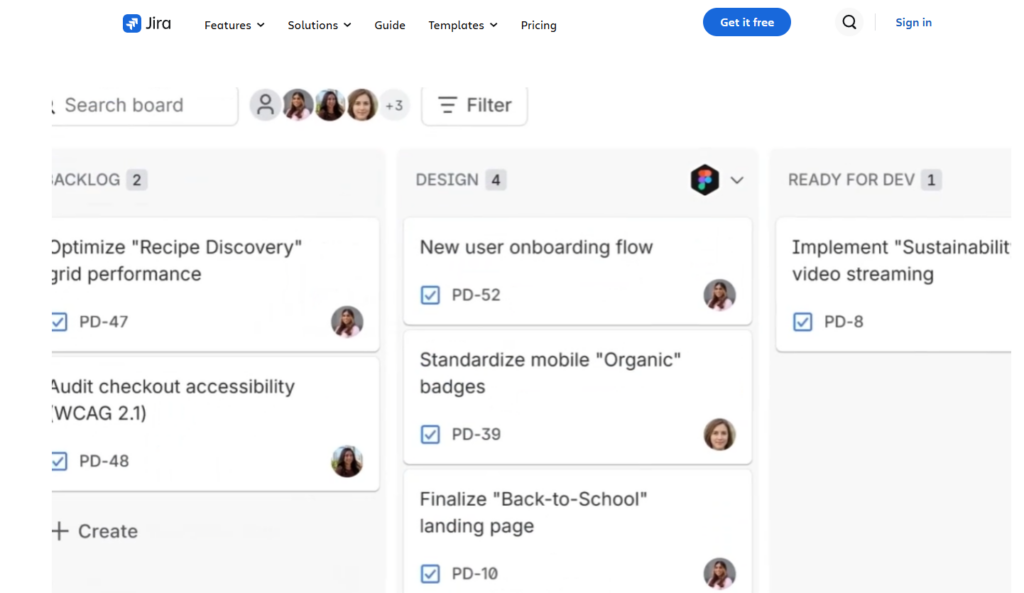
Task: Expand the Design column chevron
Action: 737,180
